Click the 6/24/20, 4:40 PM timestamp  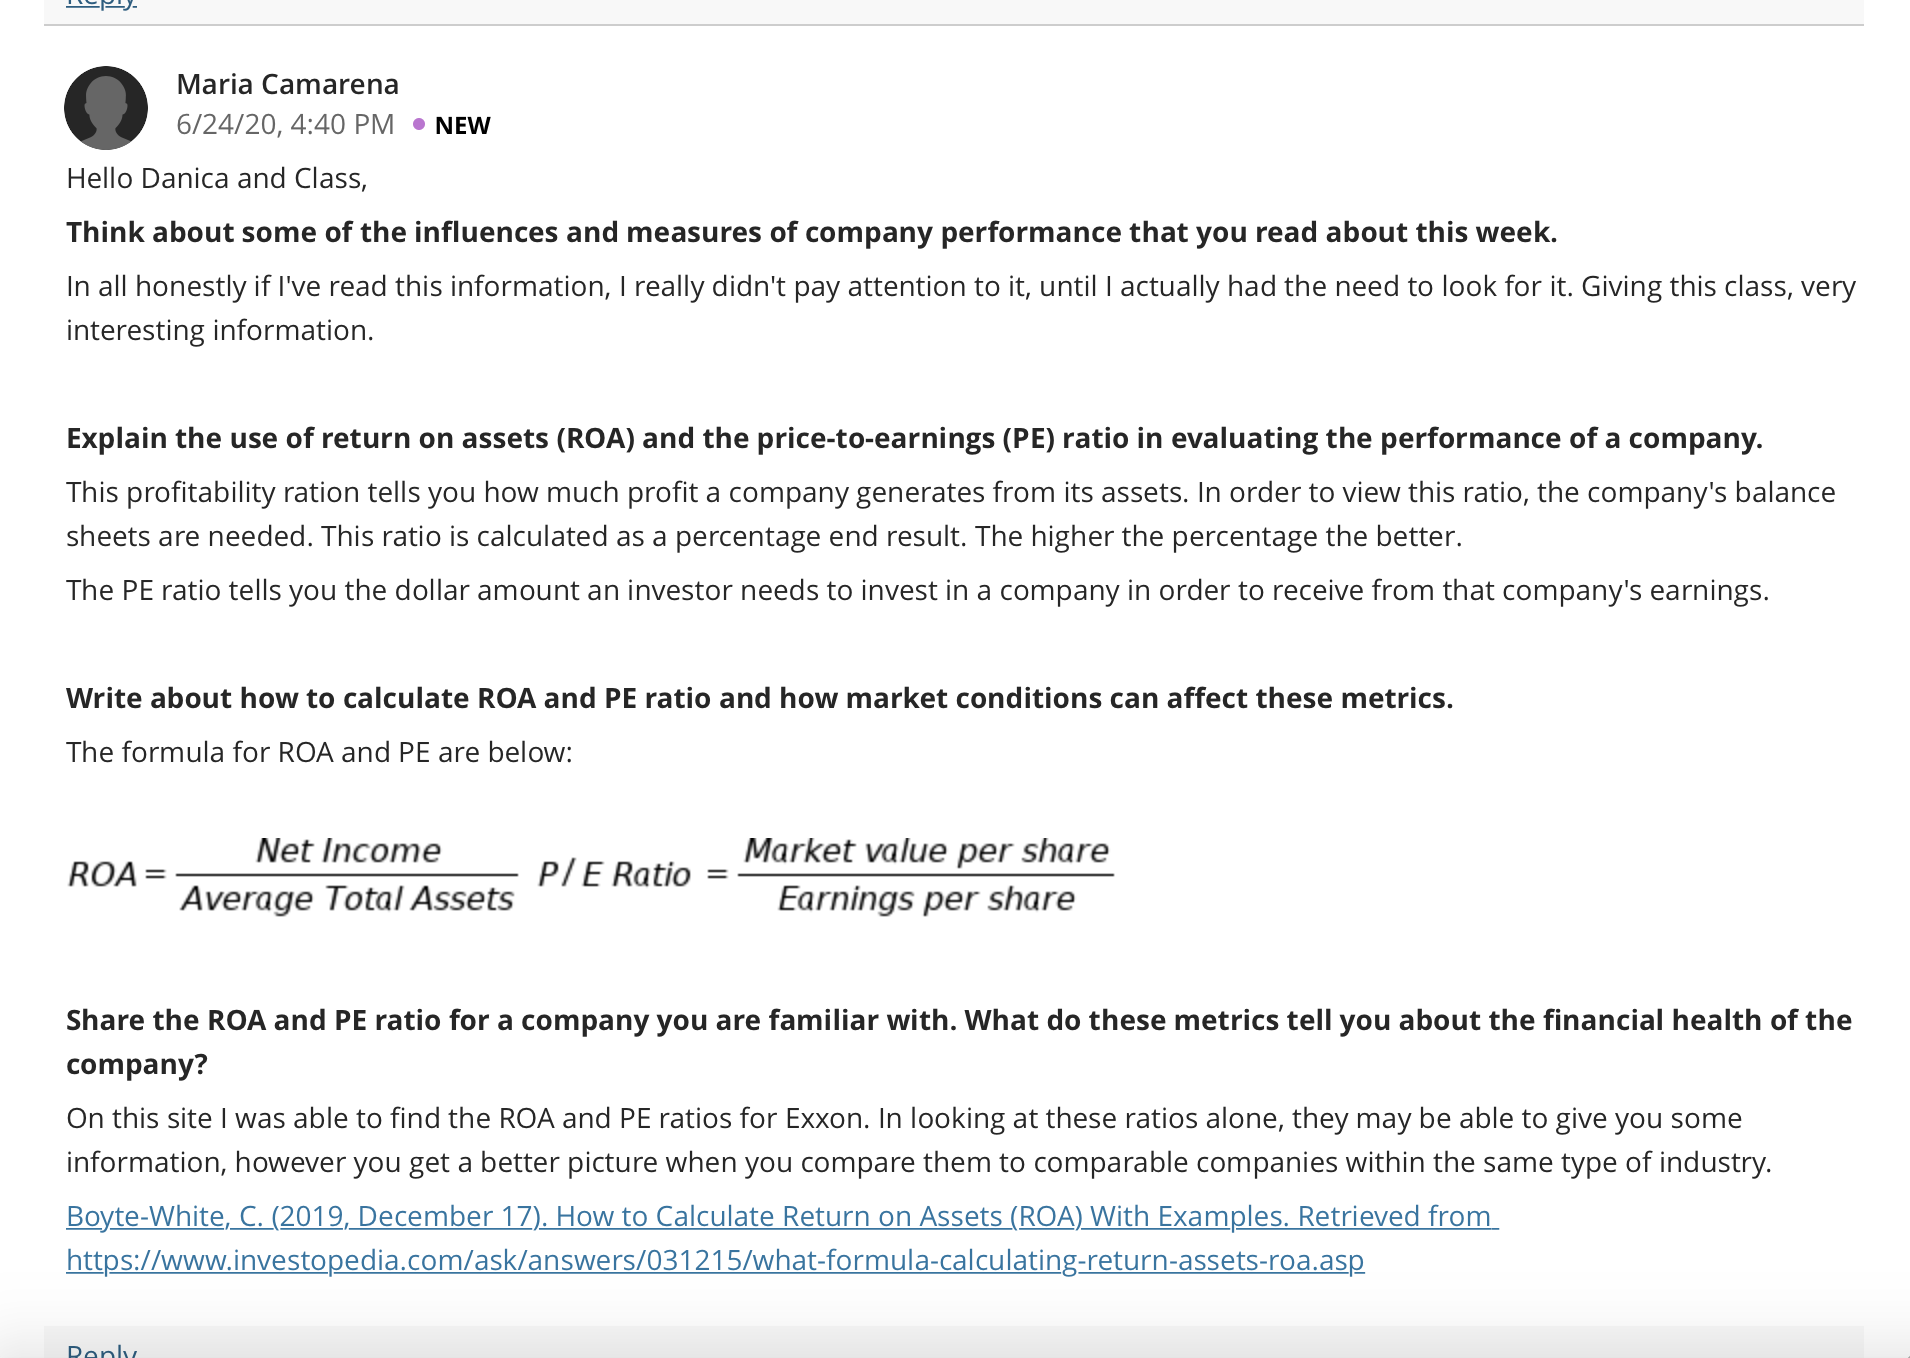(x=285, y=124)
